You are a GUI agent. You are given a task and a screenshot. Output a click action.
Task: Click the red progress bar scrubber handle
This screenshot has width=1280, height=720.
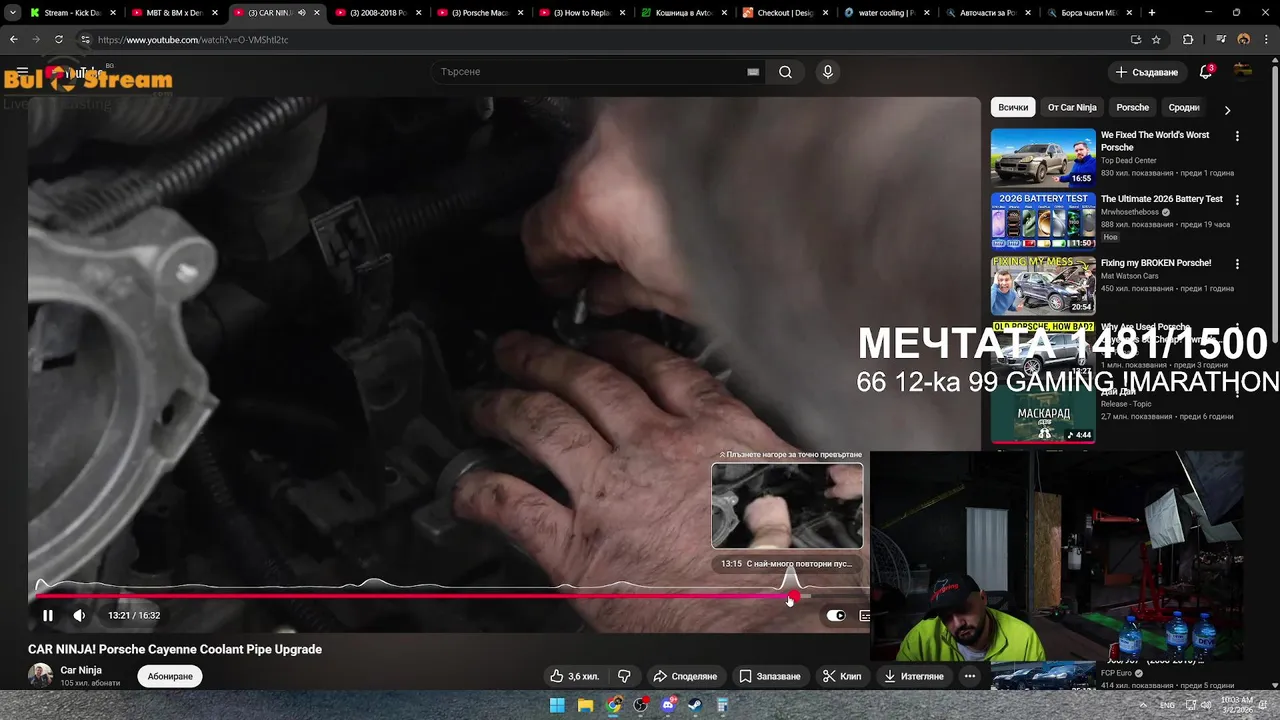(x=793, y=597)
